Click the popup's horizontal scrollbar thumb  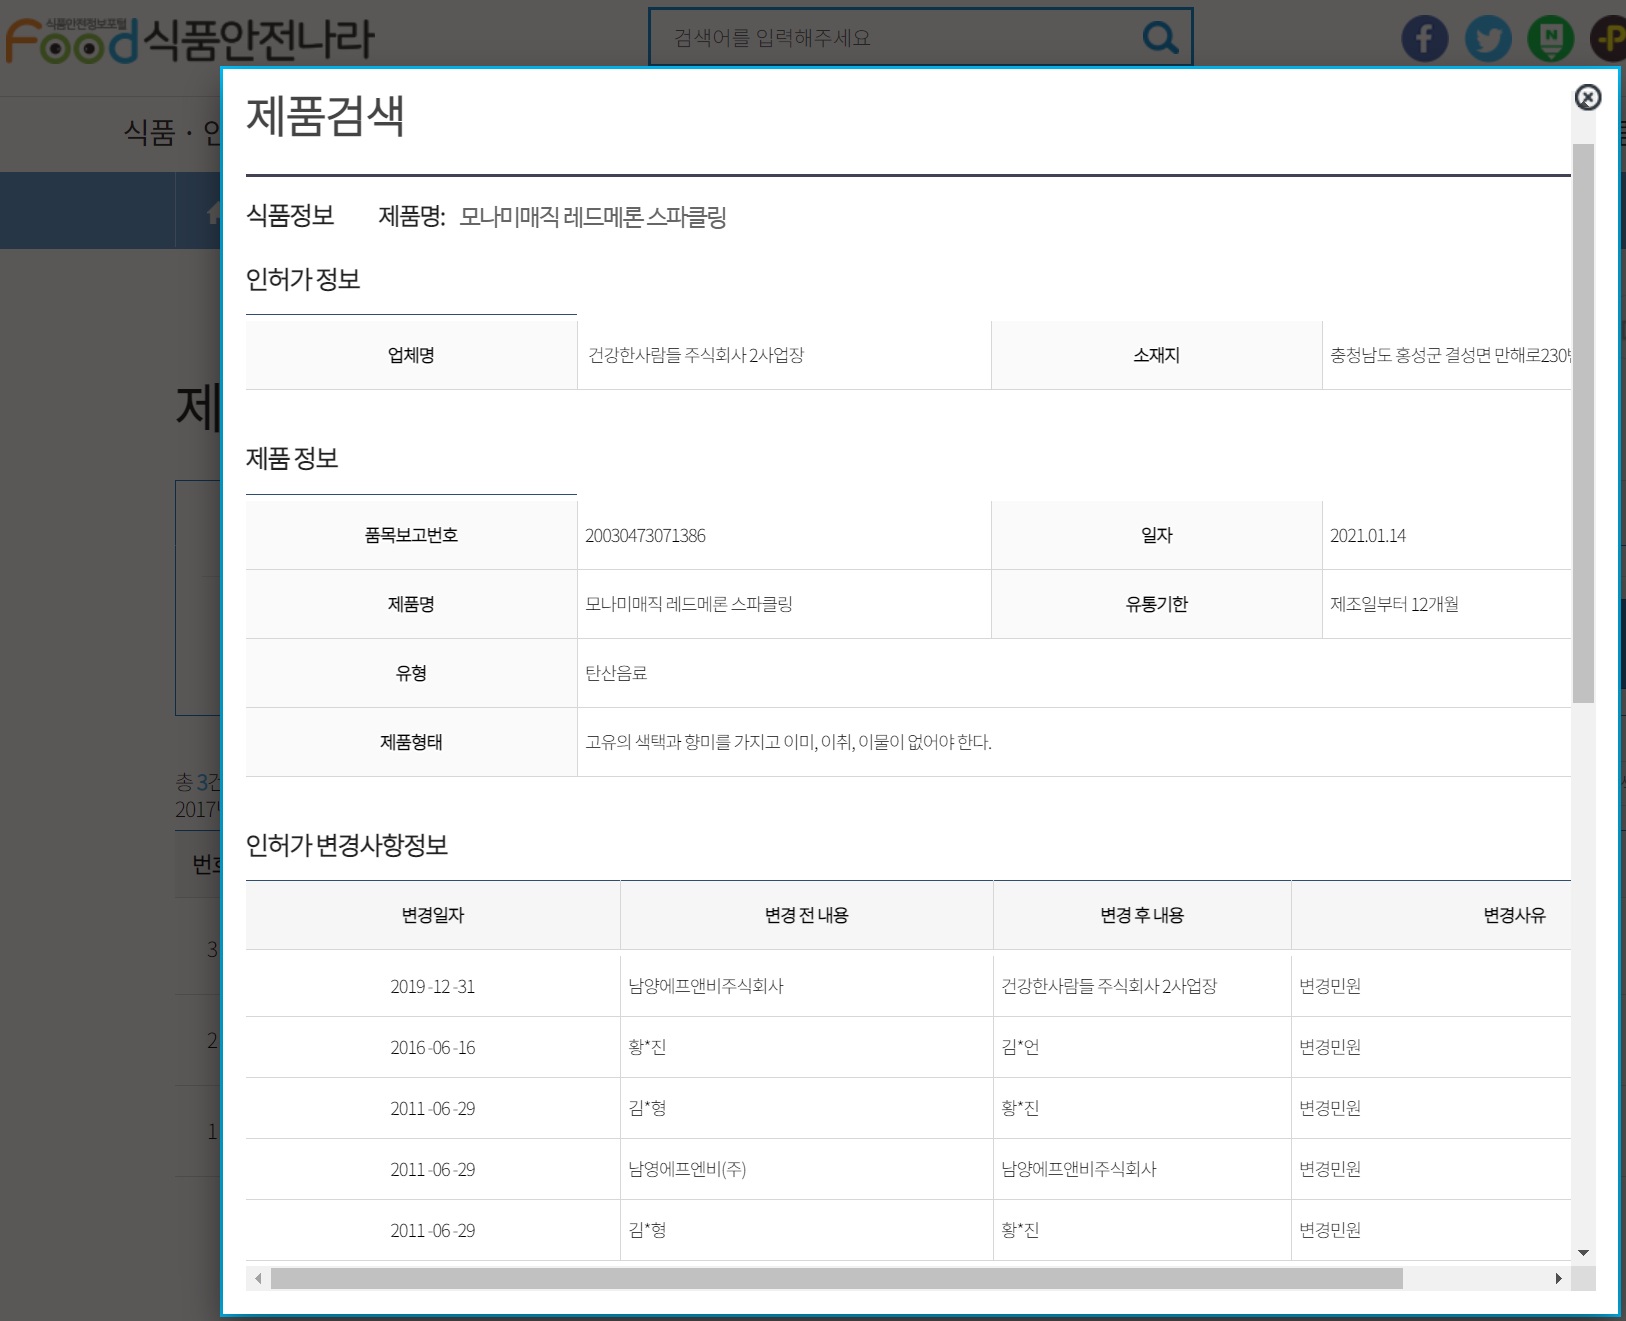click(x=836, y=1279)
